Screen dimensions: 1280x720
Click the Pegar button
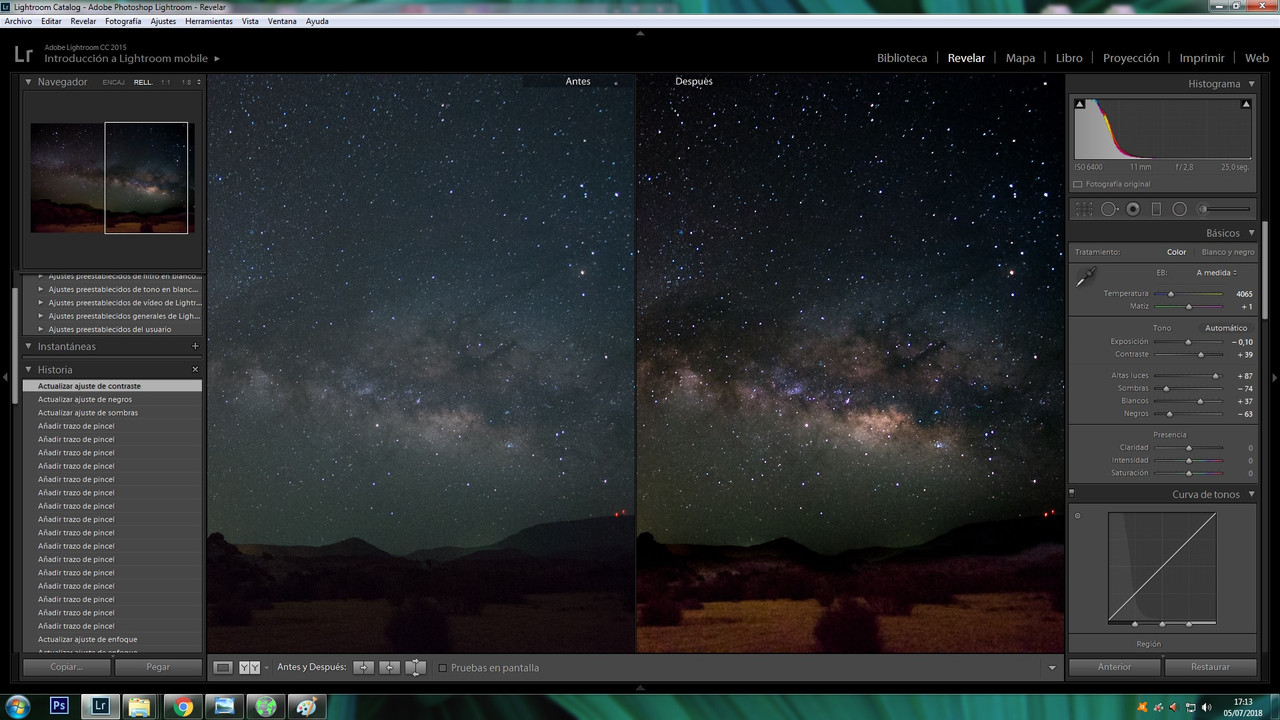(158, 667)
